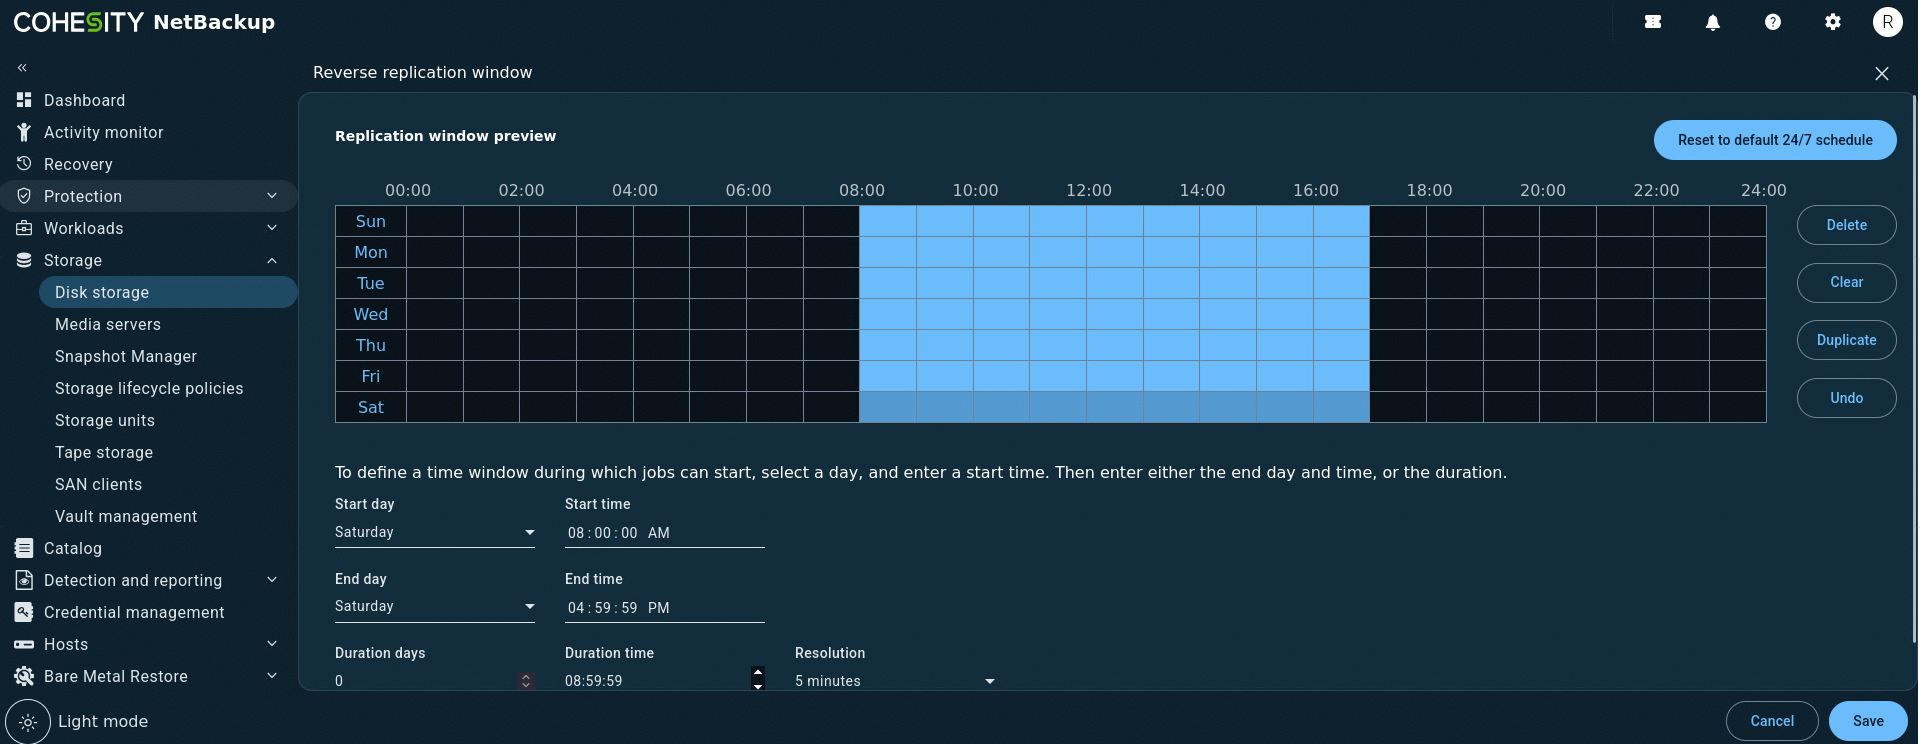Viewport: 1920px width, 744px height.
Task: Click the Protection shield icon
Action: click(x=24, y=196)
